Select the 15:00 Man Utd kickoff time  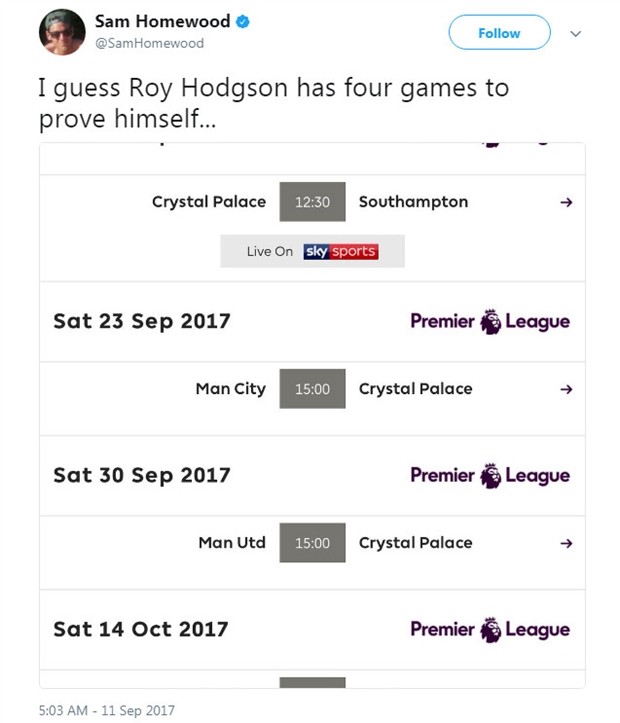click(312, 543)
